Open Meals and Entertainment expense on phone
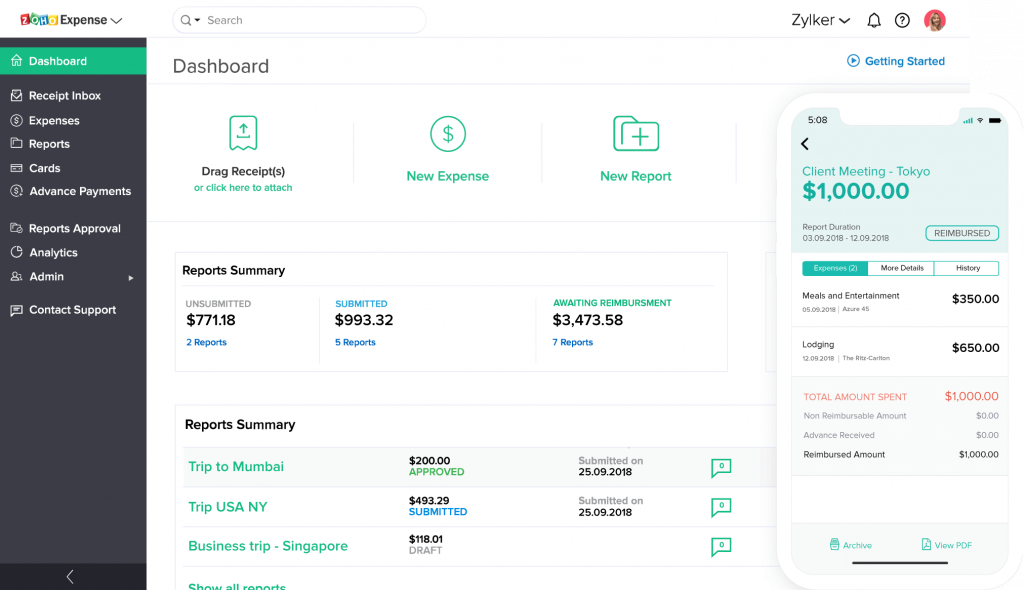This screenshot has height=590, width=1024. pyautogui.click(x=900, y=302)
